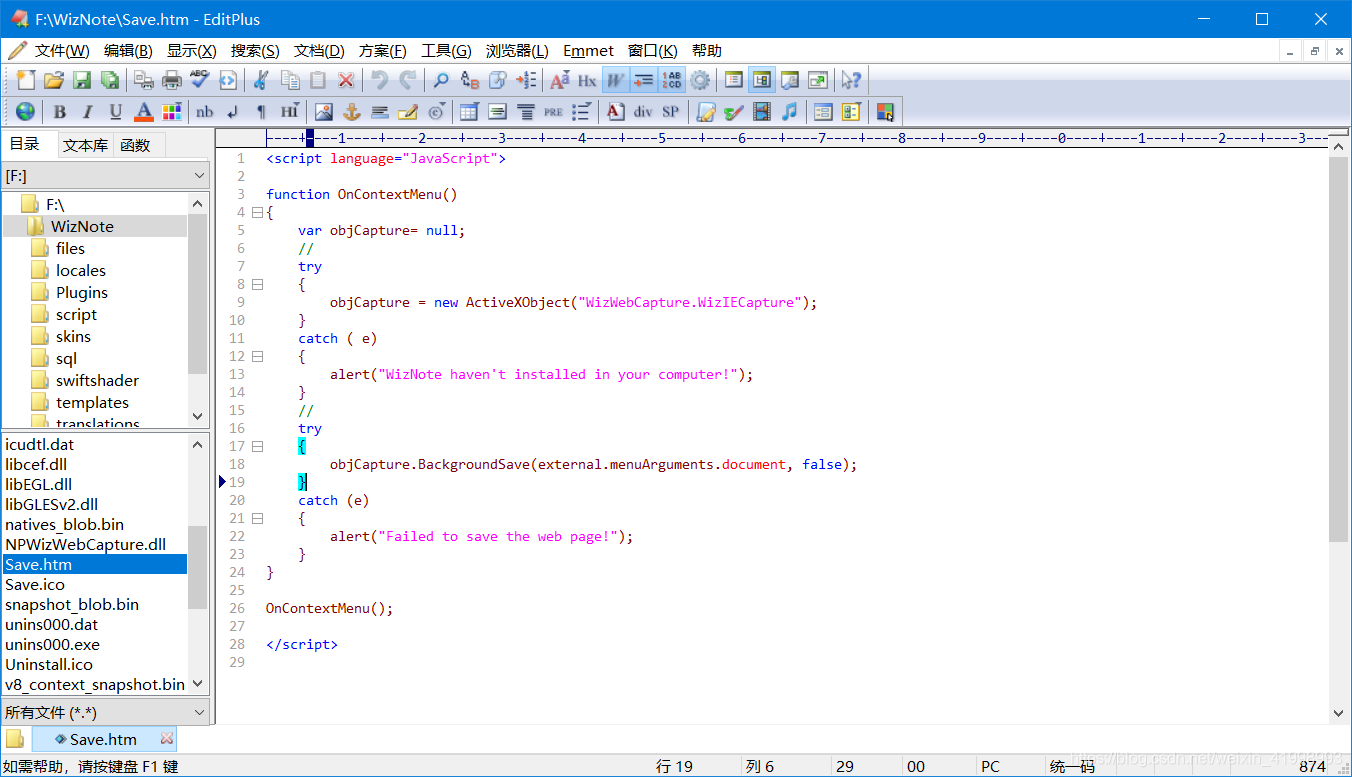Open the HI heading dropdown

pyautogui.click(x=289, y=111)
